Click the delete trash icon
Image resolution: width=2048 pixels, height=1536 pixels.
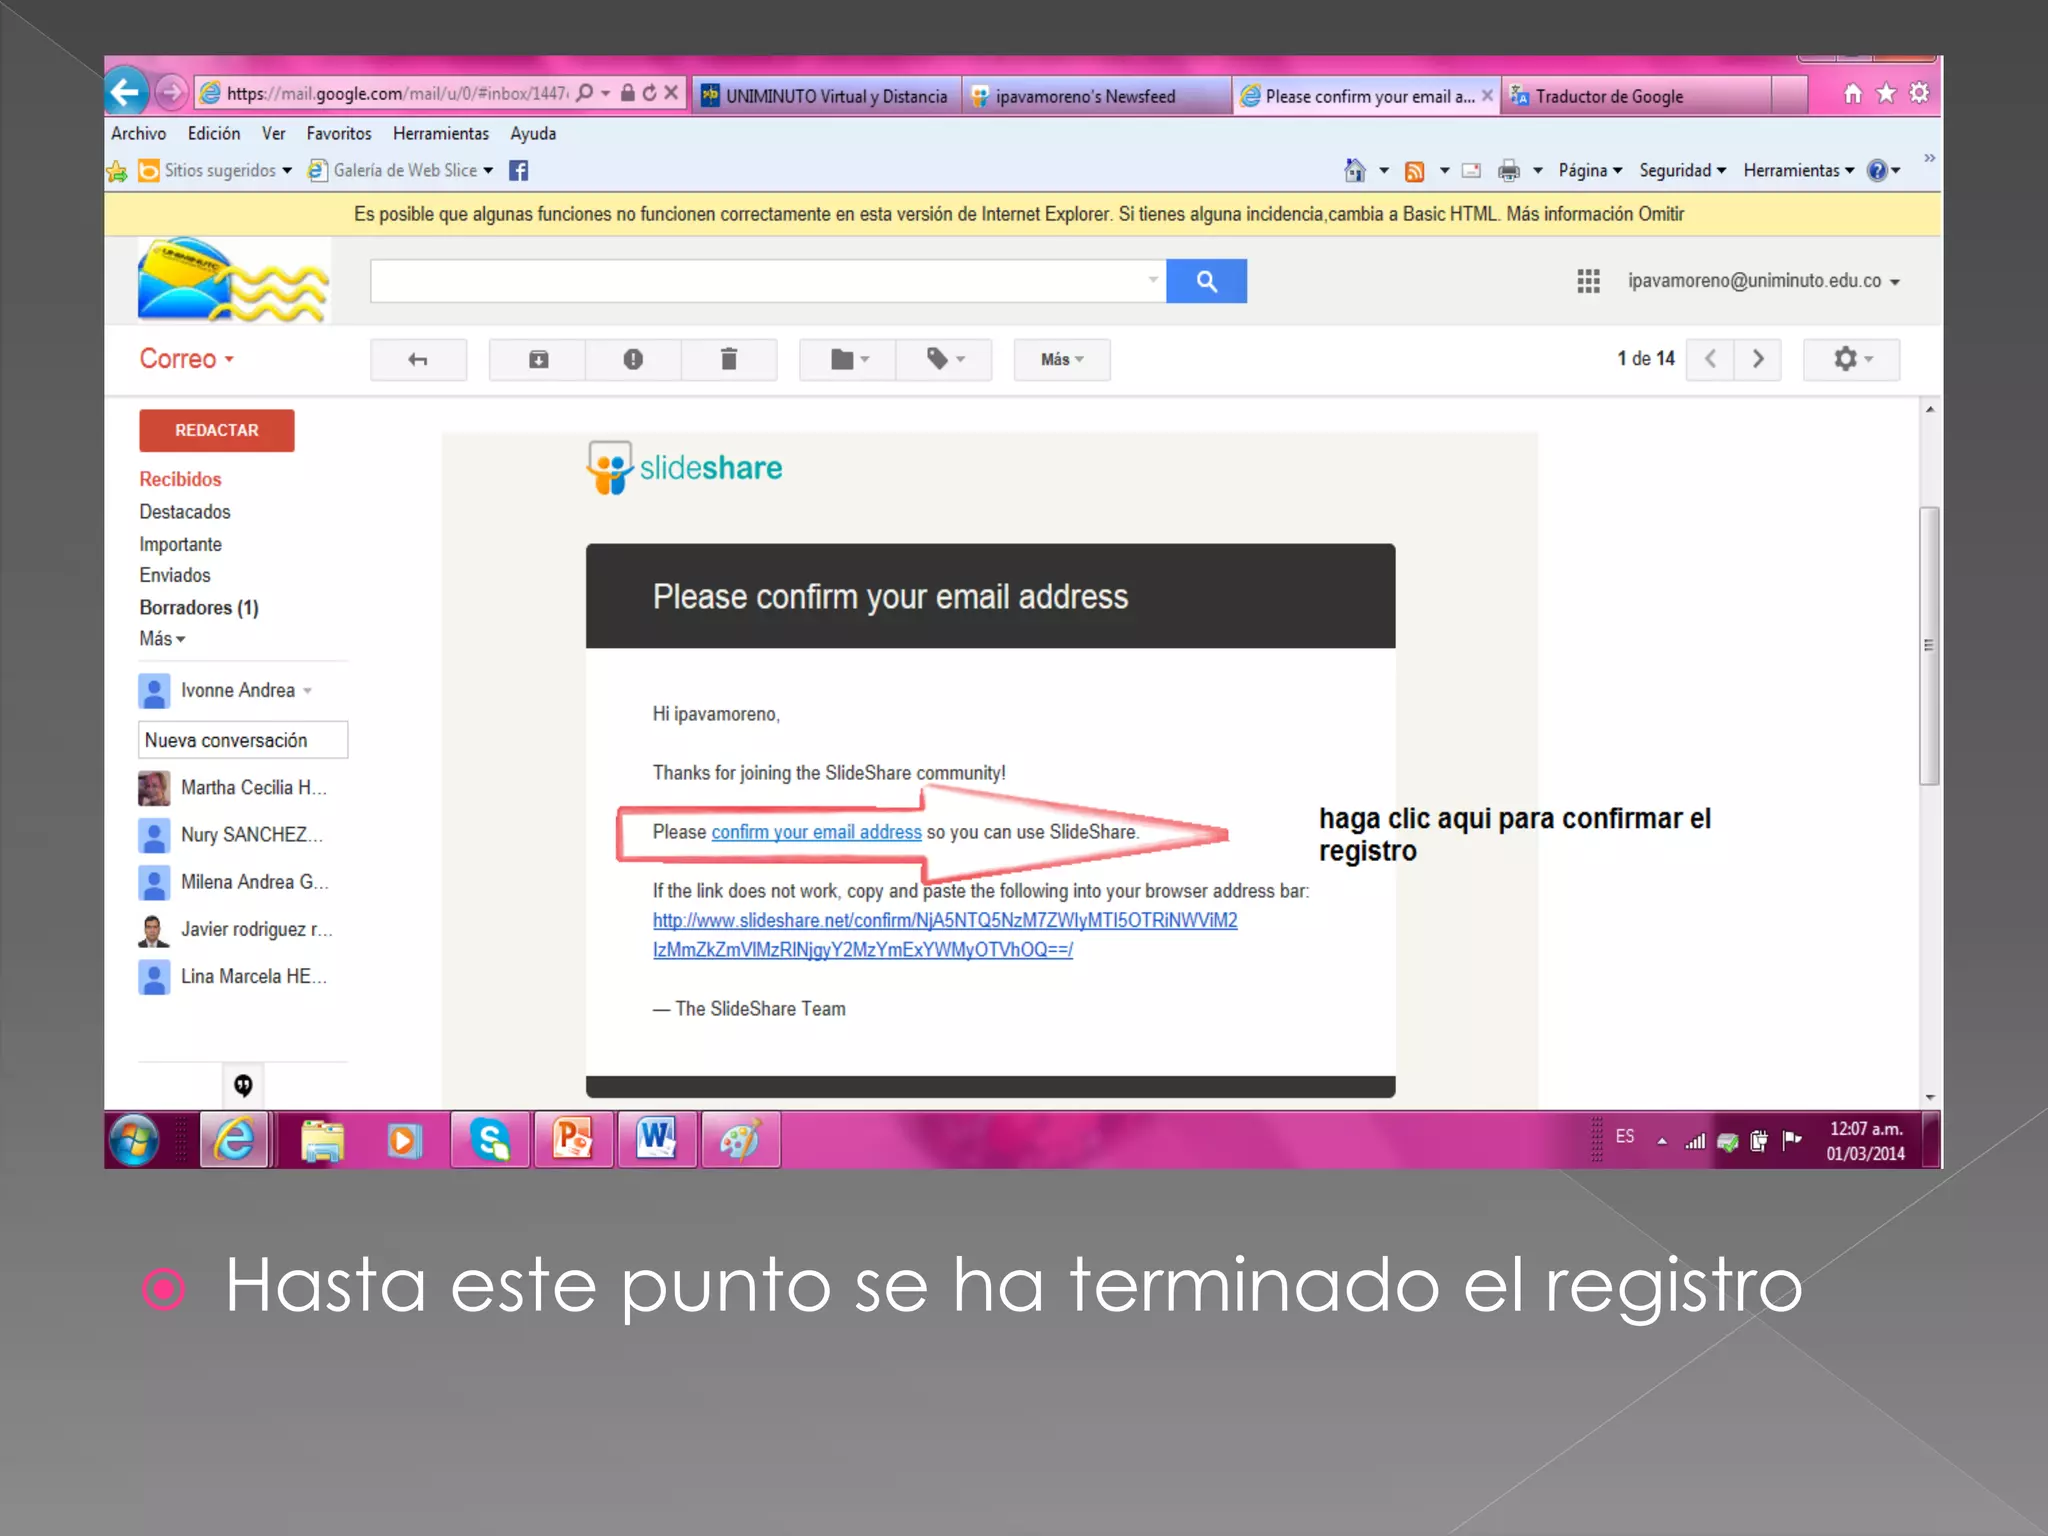(x=729, y=360)
